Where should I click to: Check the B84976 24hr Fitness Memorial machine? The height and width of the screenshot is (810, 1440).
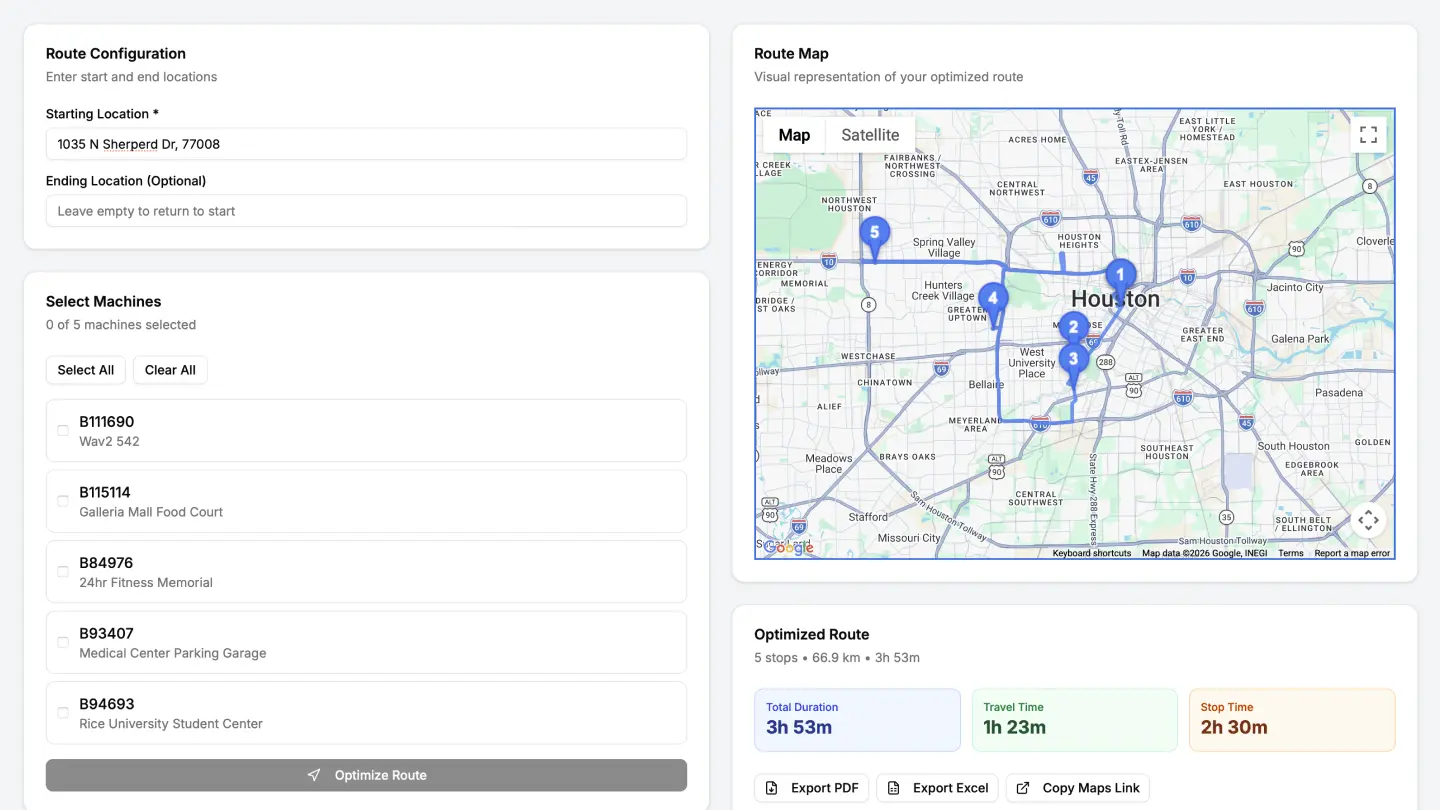click(x=63, y=571)
